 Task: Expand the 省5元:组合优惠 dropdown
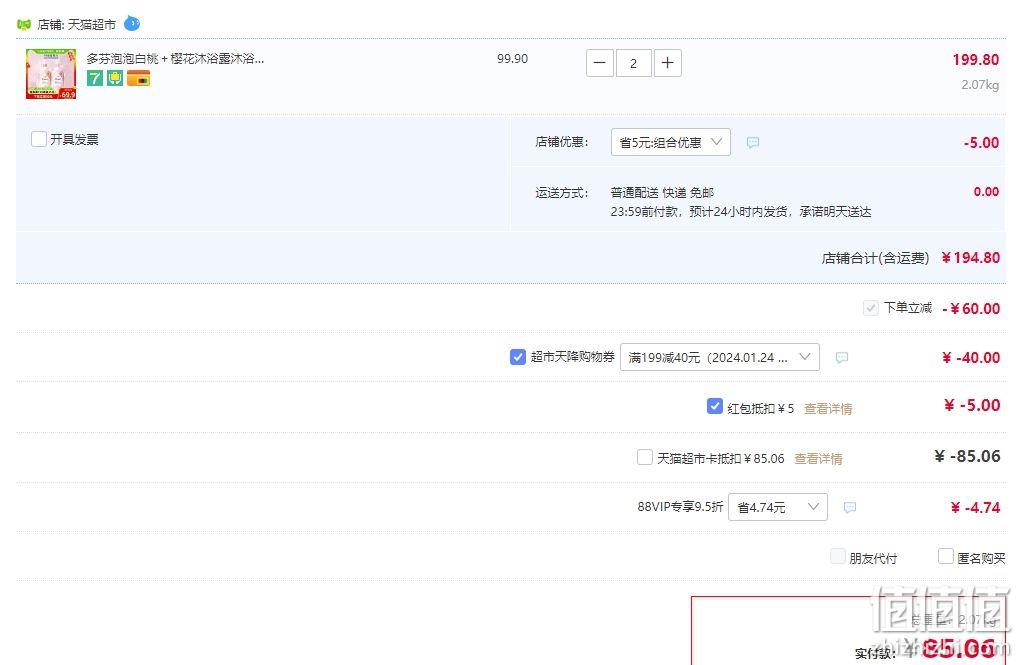click(671, 142)
